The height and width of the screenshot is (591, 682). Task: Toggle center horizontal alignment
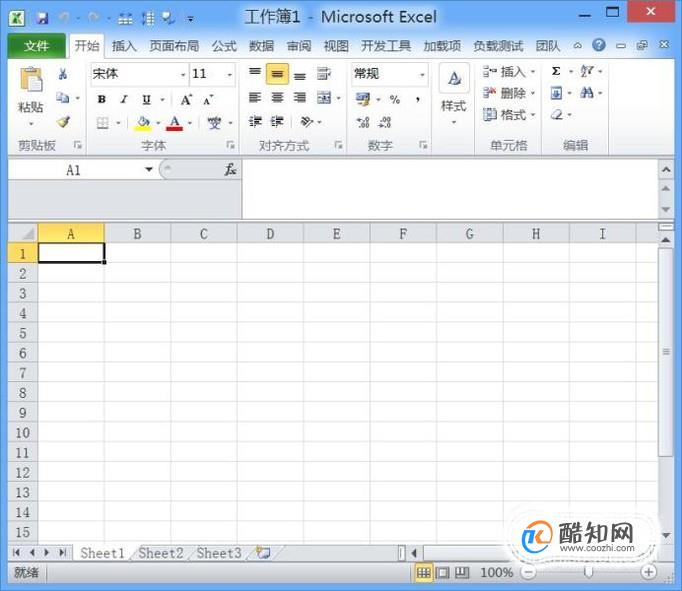tap(277, 97)
